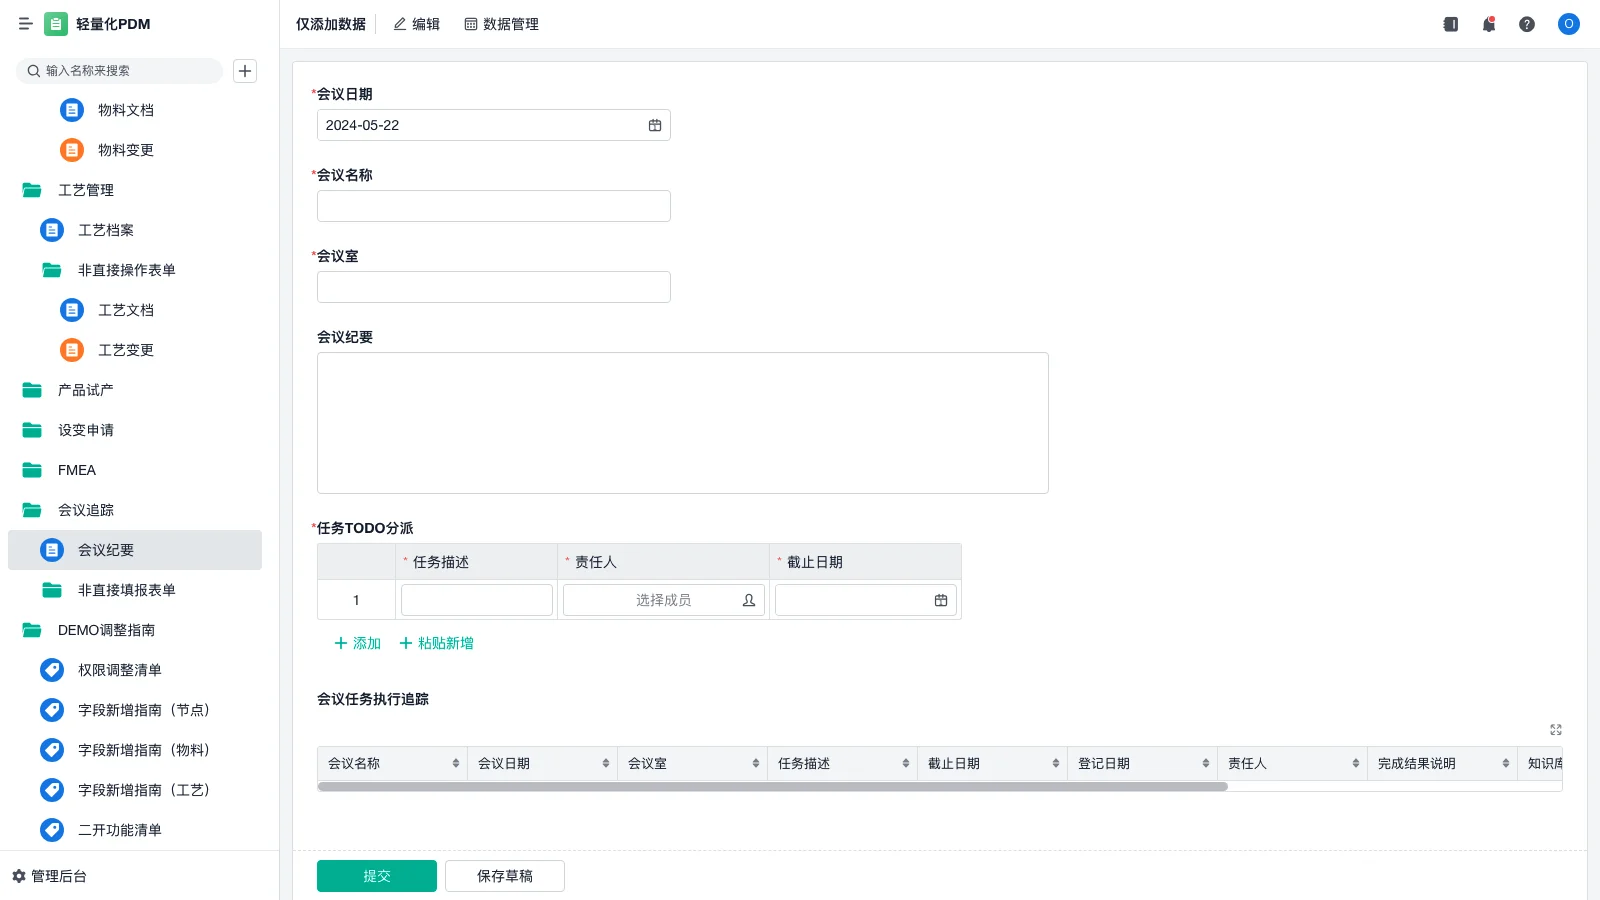Collapse the 工艺管理 folder

(x=33, y=190)
